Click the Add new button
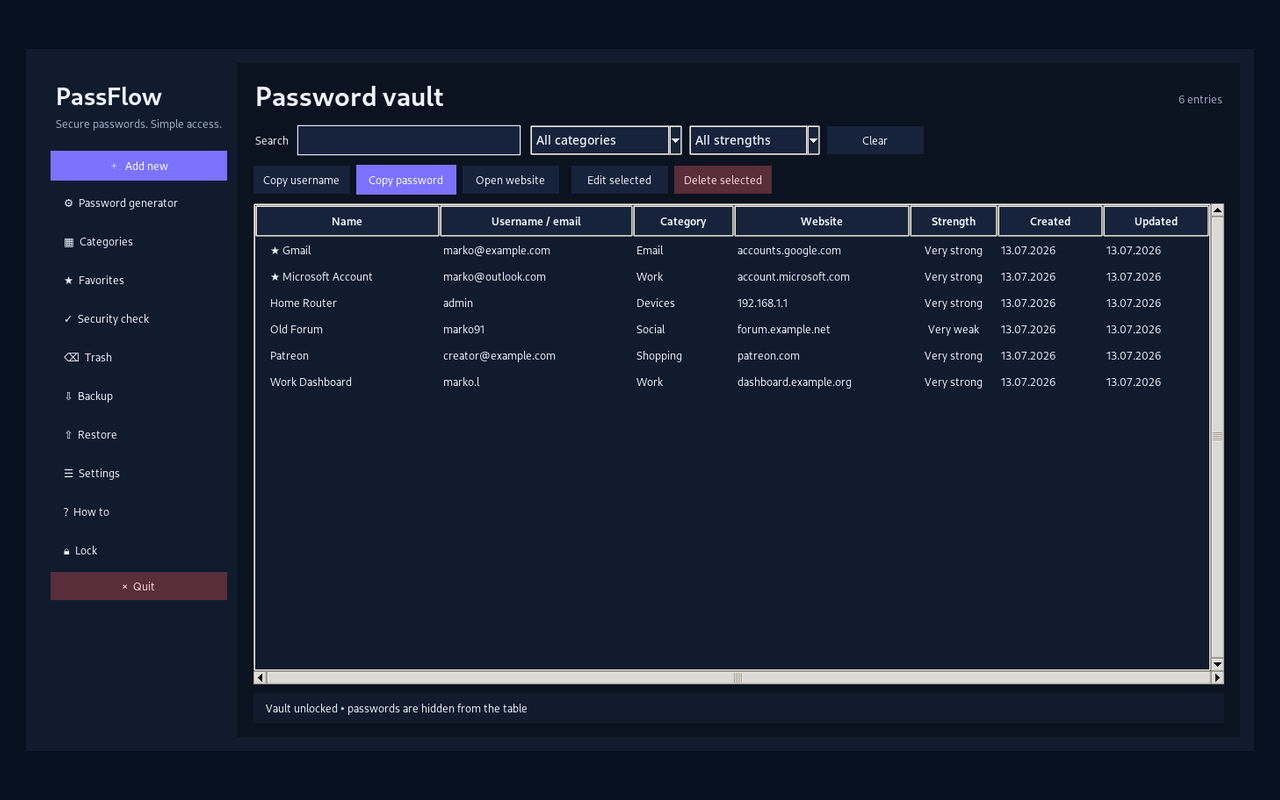 pos(139,166)
